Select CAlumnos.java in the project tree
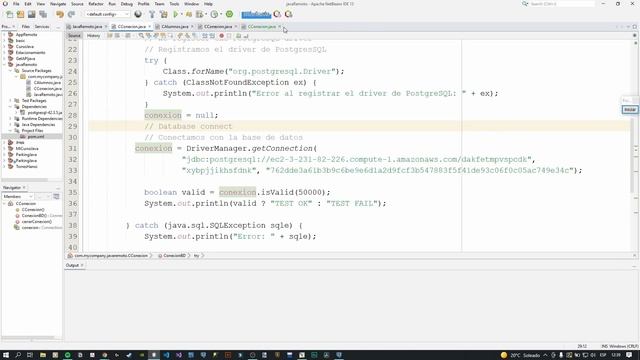 (x=47, y=82)
